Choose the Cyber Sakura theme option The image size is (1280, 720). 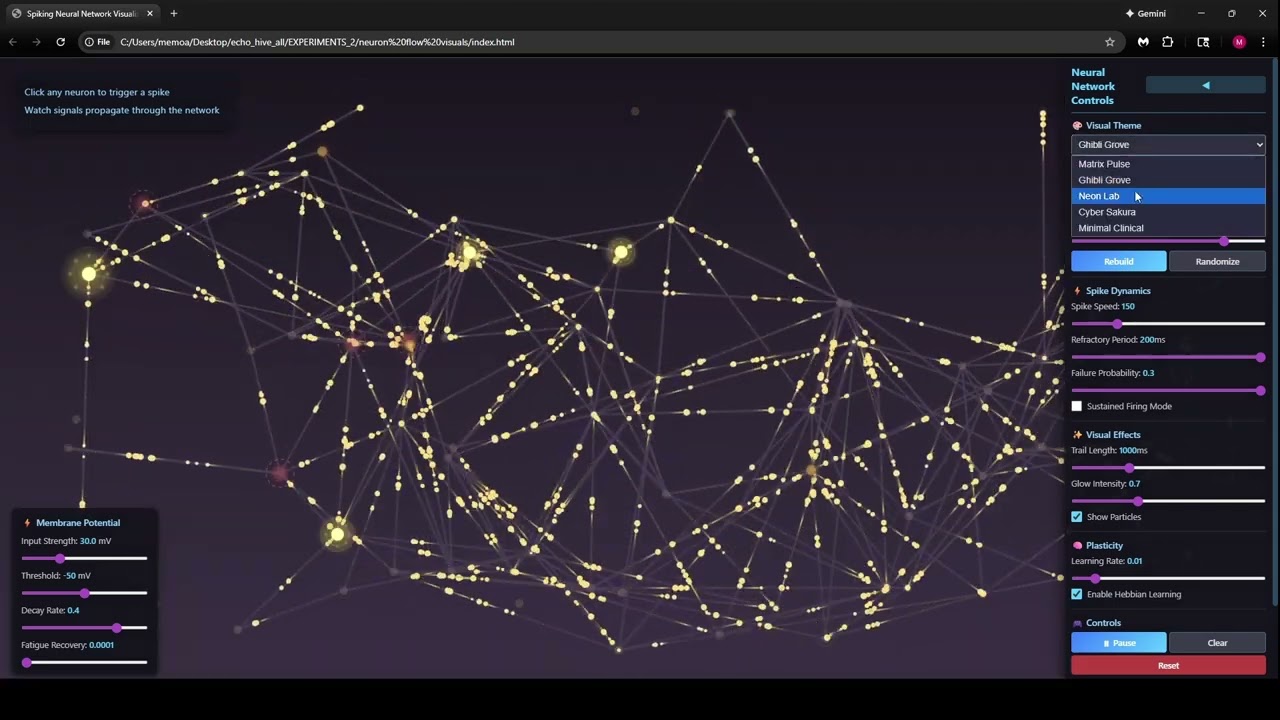point(1107,212)
